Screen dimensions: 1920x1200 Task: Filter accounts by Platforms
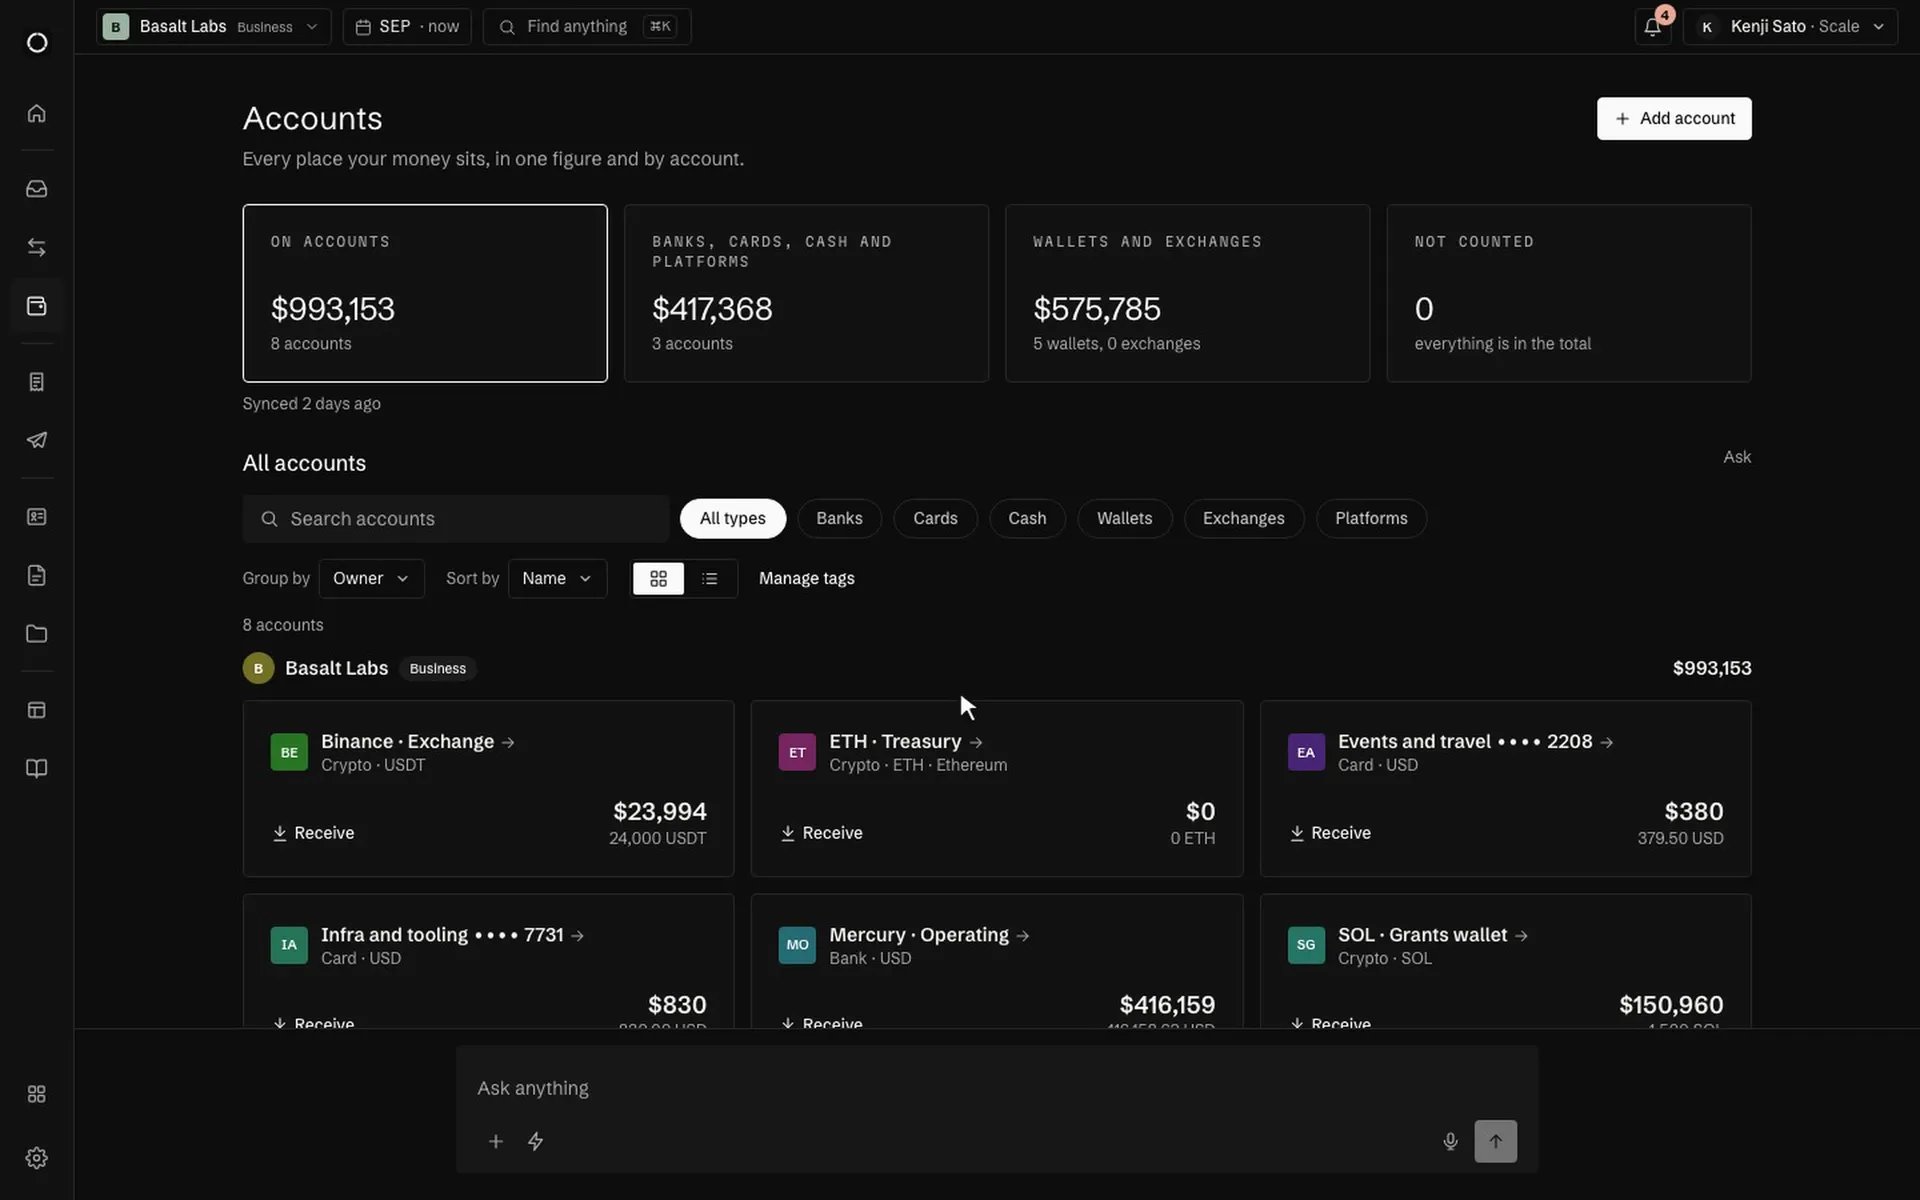tap(1371, 518)
